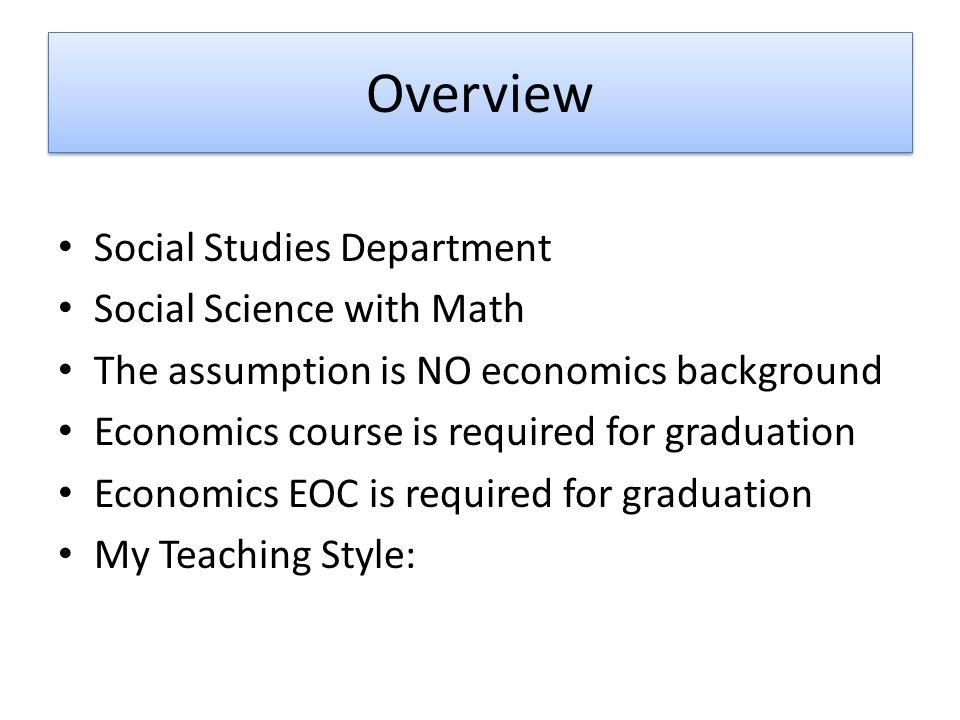Click the bullet dot before Economics EOC
This screenshot has width=960, height=720.
[x=66, y=493]
